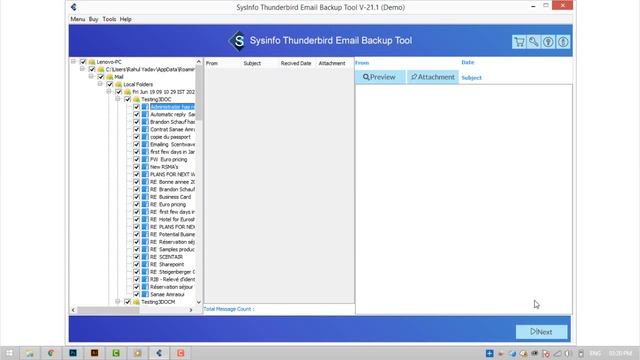Click tree scrollbar down arrow
The width and height of the screenshot is (640, 360).
coord(199,302)
